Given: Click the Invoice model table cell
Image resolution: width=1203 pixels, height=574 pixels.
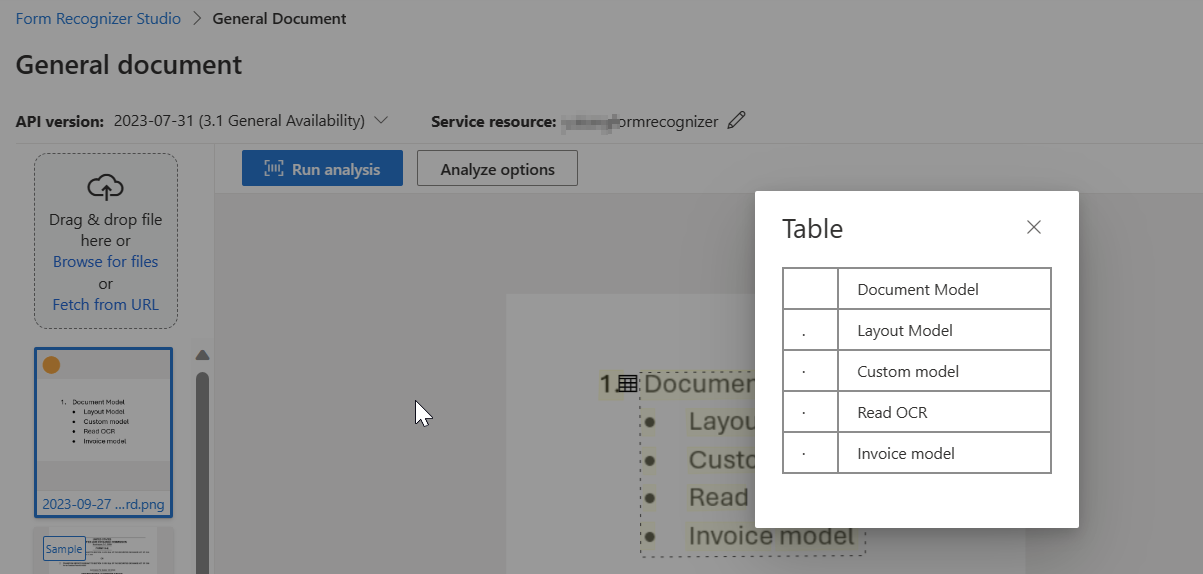Looking at the screenshot, I should [x=944, y=453].
